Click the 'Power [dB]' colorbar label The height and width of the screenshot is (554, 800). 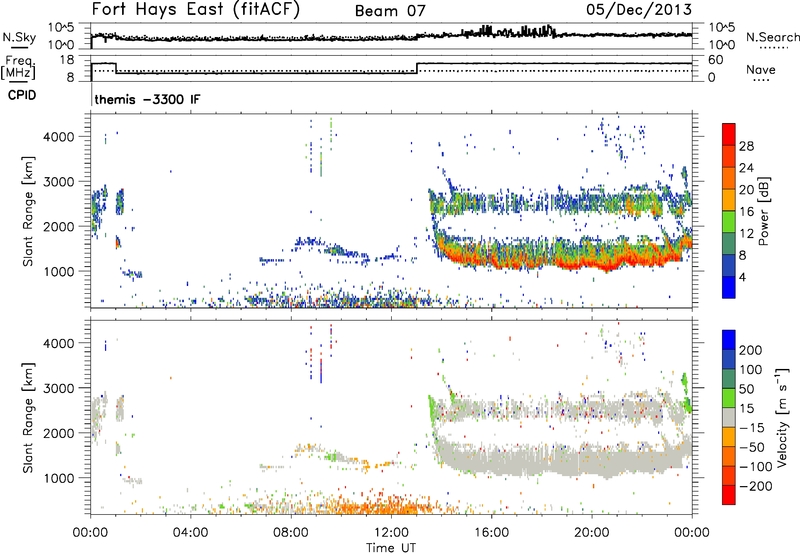[x=763, y=211]
